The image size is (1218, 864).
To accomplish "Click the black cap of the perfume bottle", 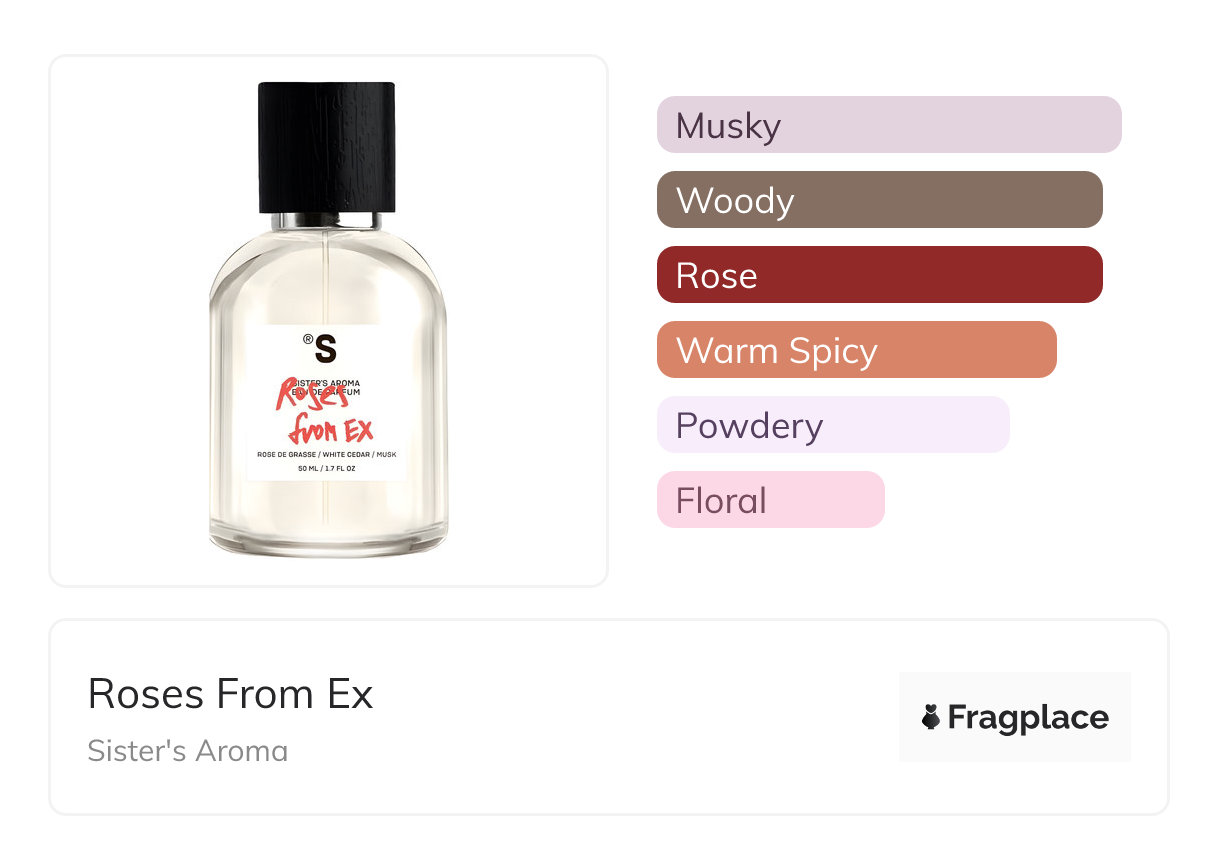I will click(326, 146).
